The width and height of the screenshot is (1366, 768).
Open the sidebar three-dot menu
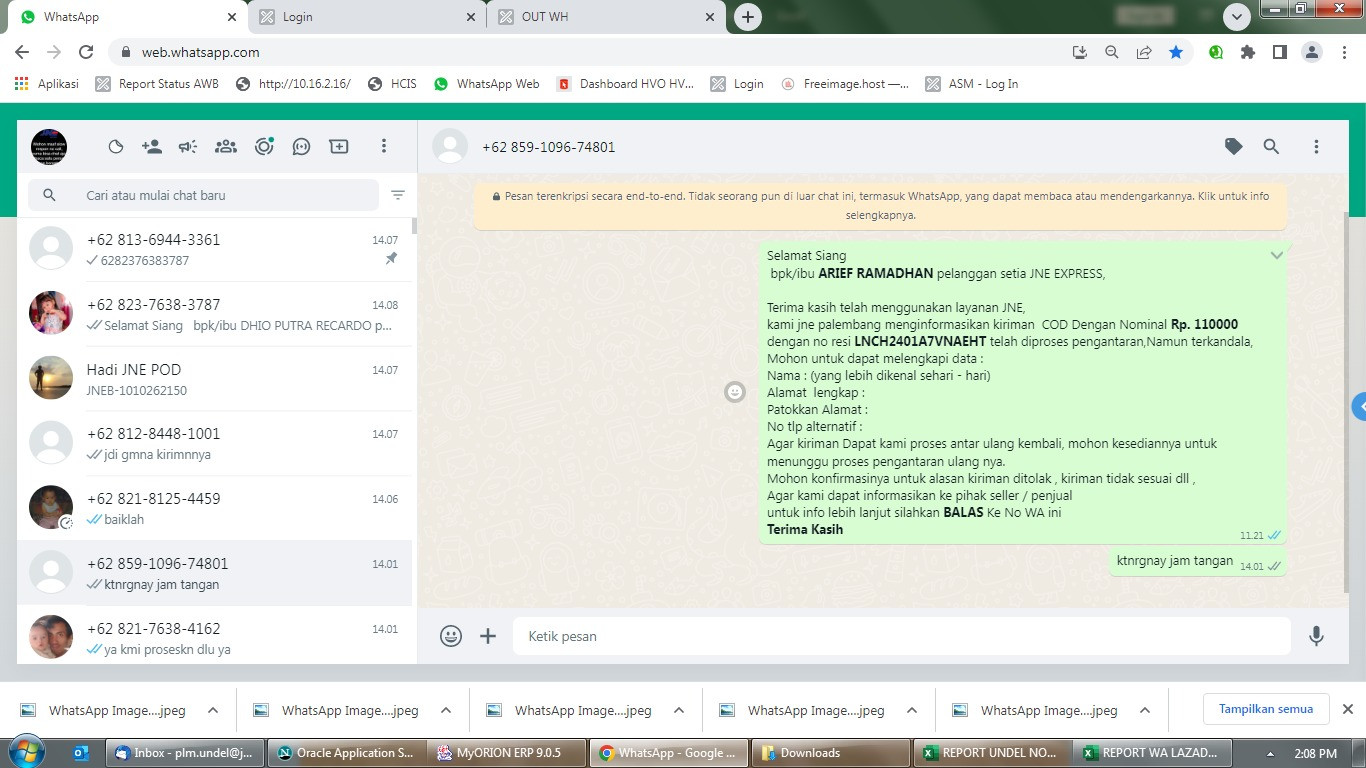[383, 147]
